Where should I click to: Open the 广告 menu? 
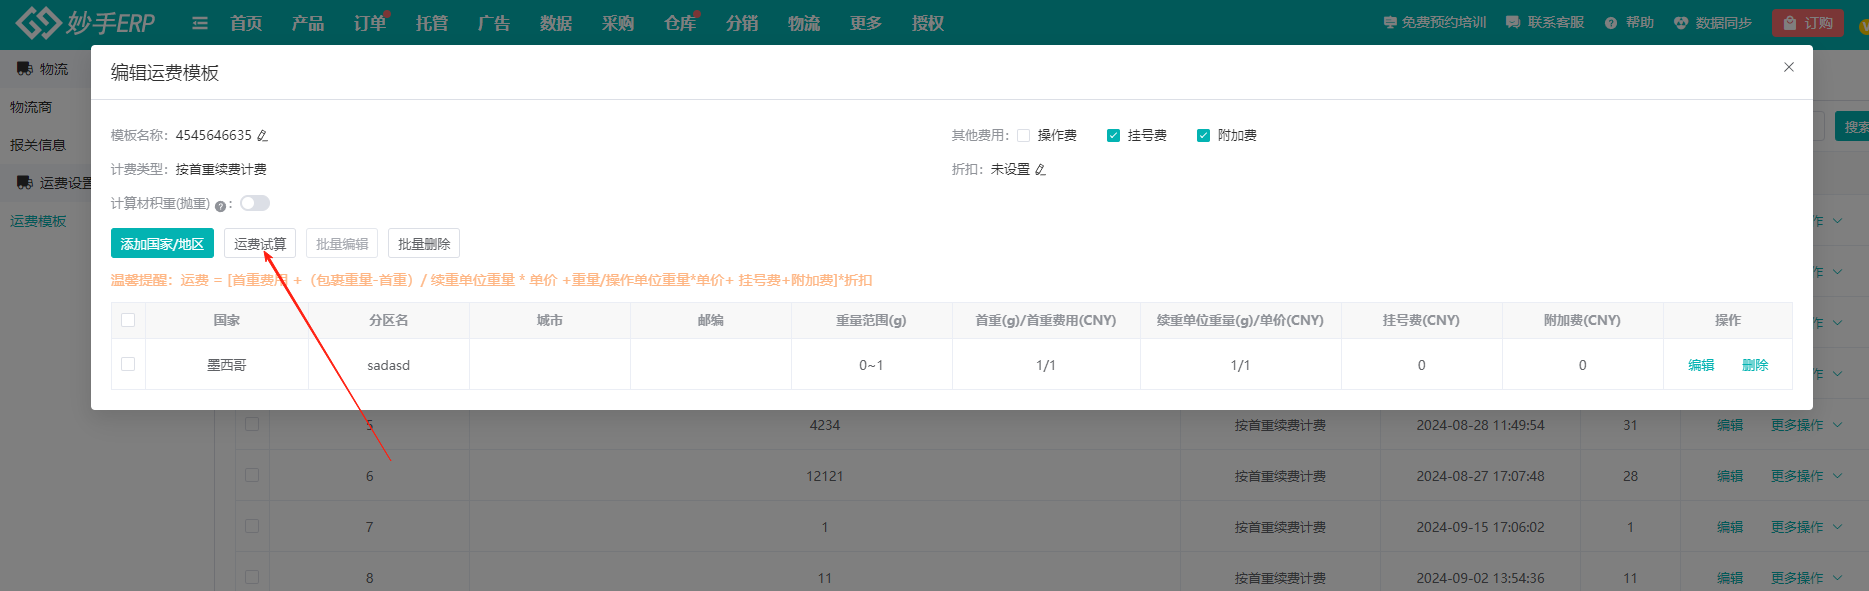pyautogui.click(x=494, y=23)
